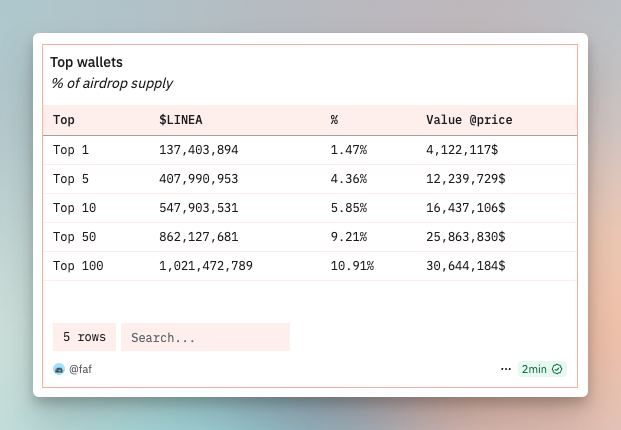Click the 2min refresh status badge

tap(542, 369)
